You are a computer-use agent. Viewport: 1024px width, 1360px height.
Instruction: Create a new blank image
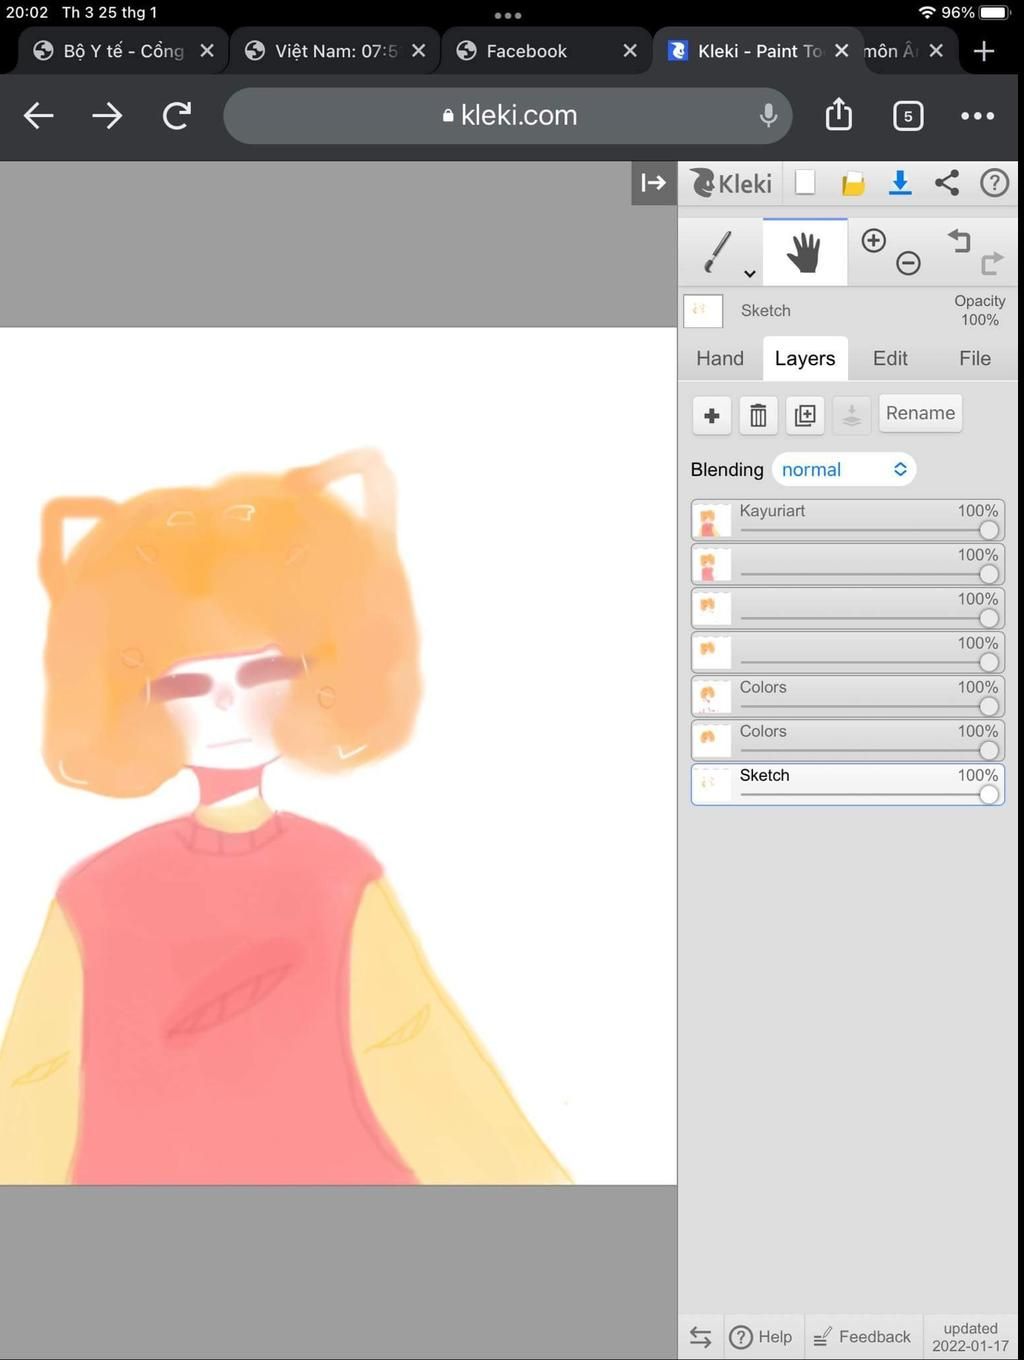point(805,182)
